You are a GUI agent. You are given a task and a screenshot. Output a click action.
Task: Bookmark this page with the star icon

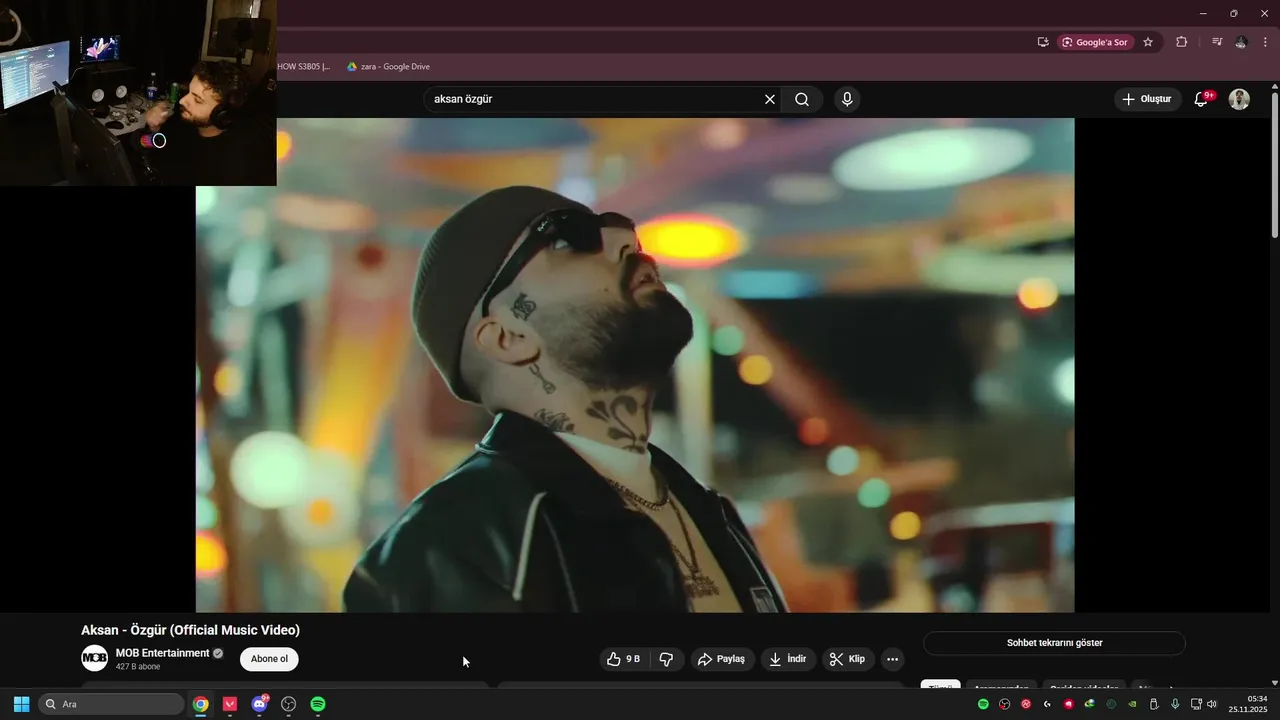coord(1148,42)
